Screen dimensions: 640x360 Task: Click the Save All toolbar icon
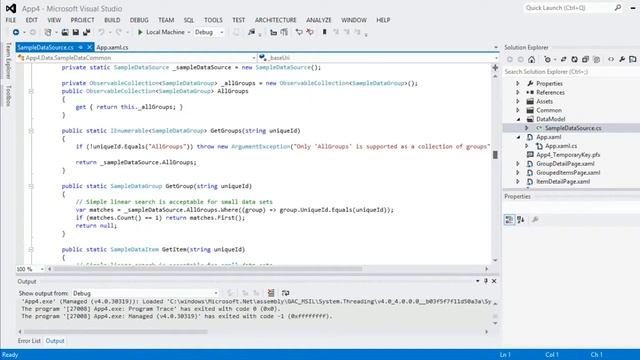click(x=87, y=32)
